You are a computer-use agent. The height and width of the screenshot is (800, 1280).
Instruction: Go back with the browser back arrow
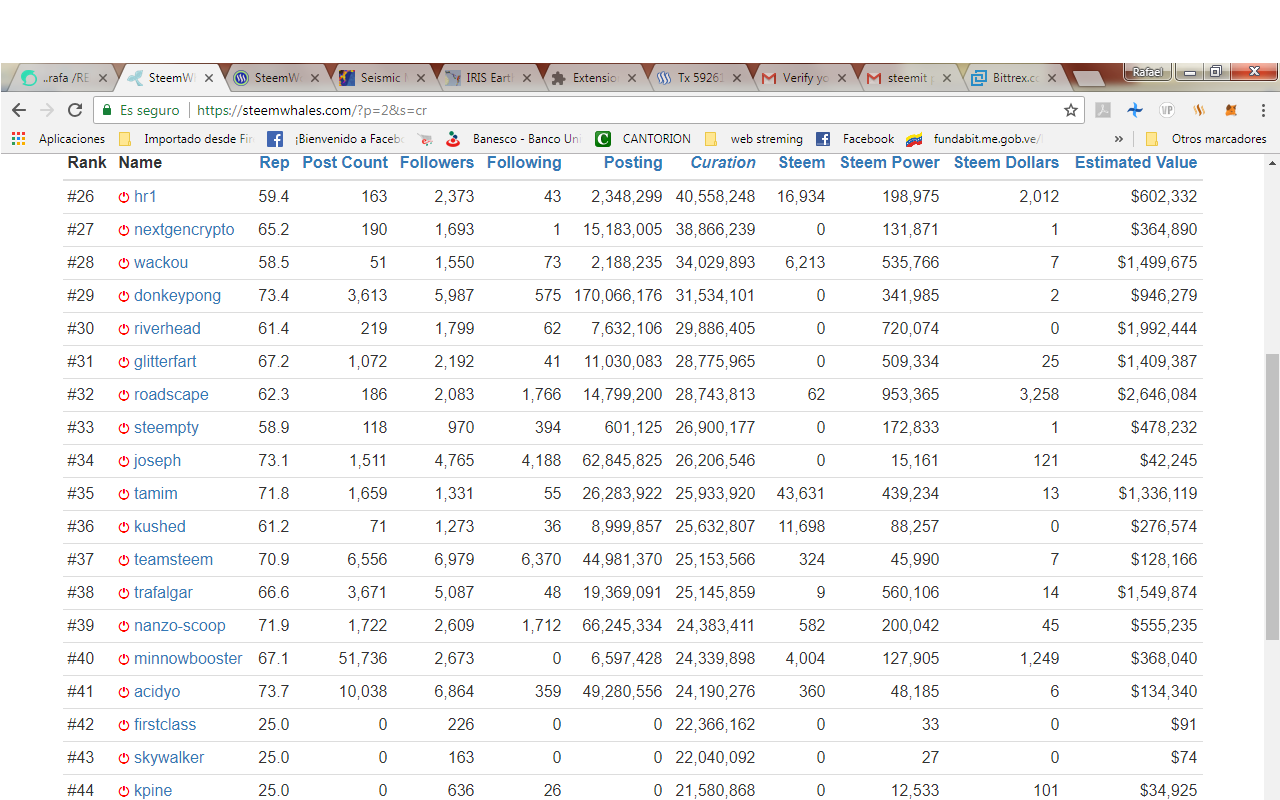click(19, 110)
